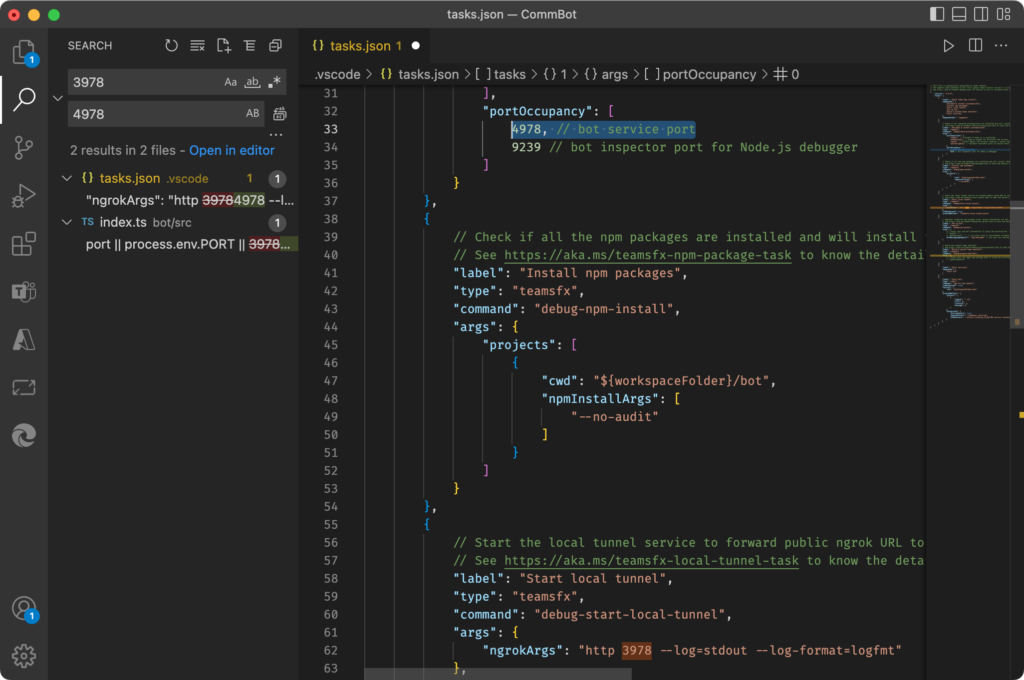Open the Run and Debug panel
Screen dimensions: 1024x680
24,196
